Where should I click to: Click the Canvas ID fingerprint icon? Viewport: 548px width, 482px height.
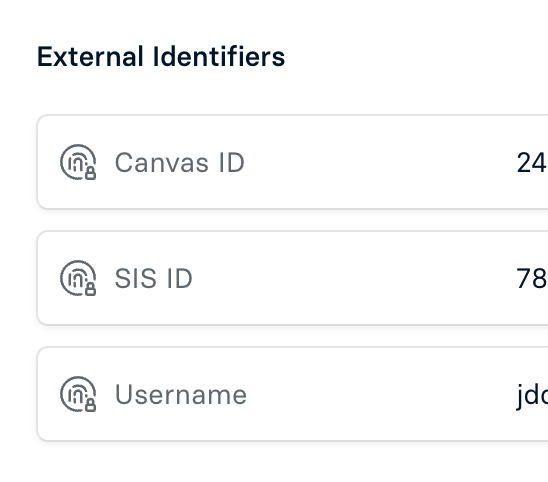click(x=78, y=162)
